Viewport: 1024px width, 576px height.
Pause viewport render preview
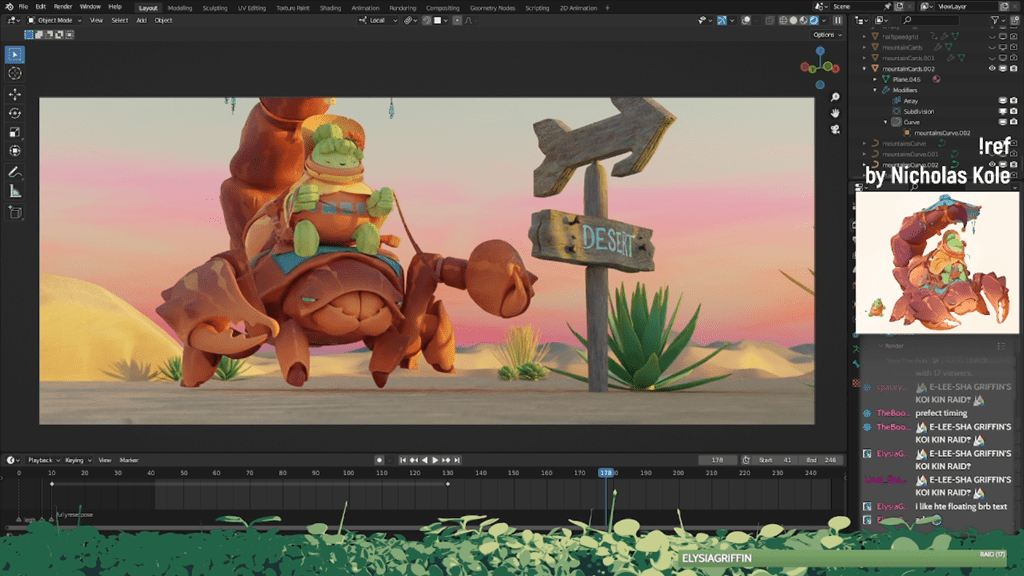[x=837, y=20]
